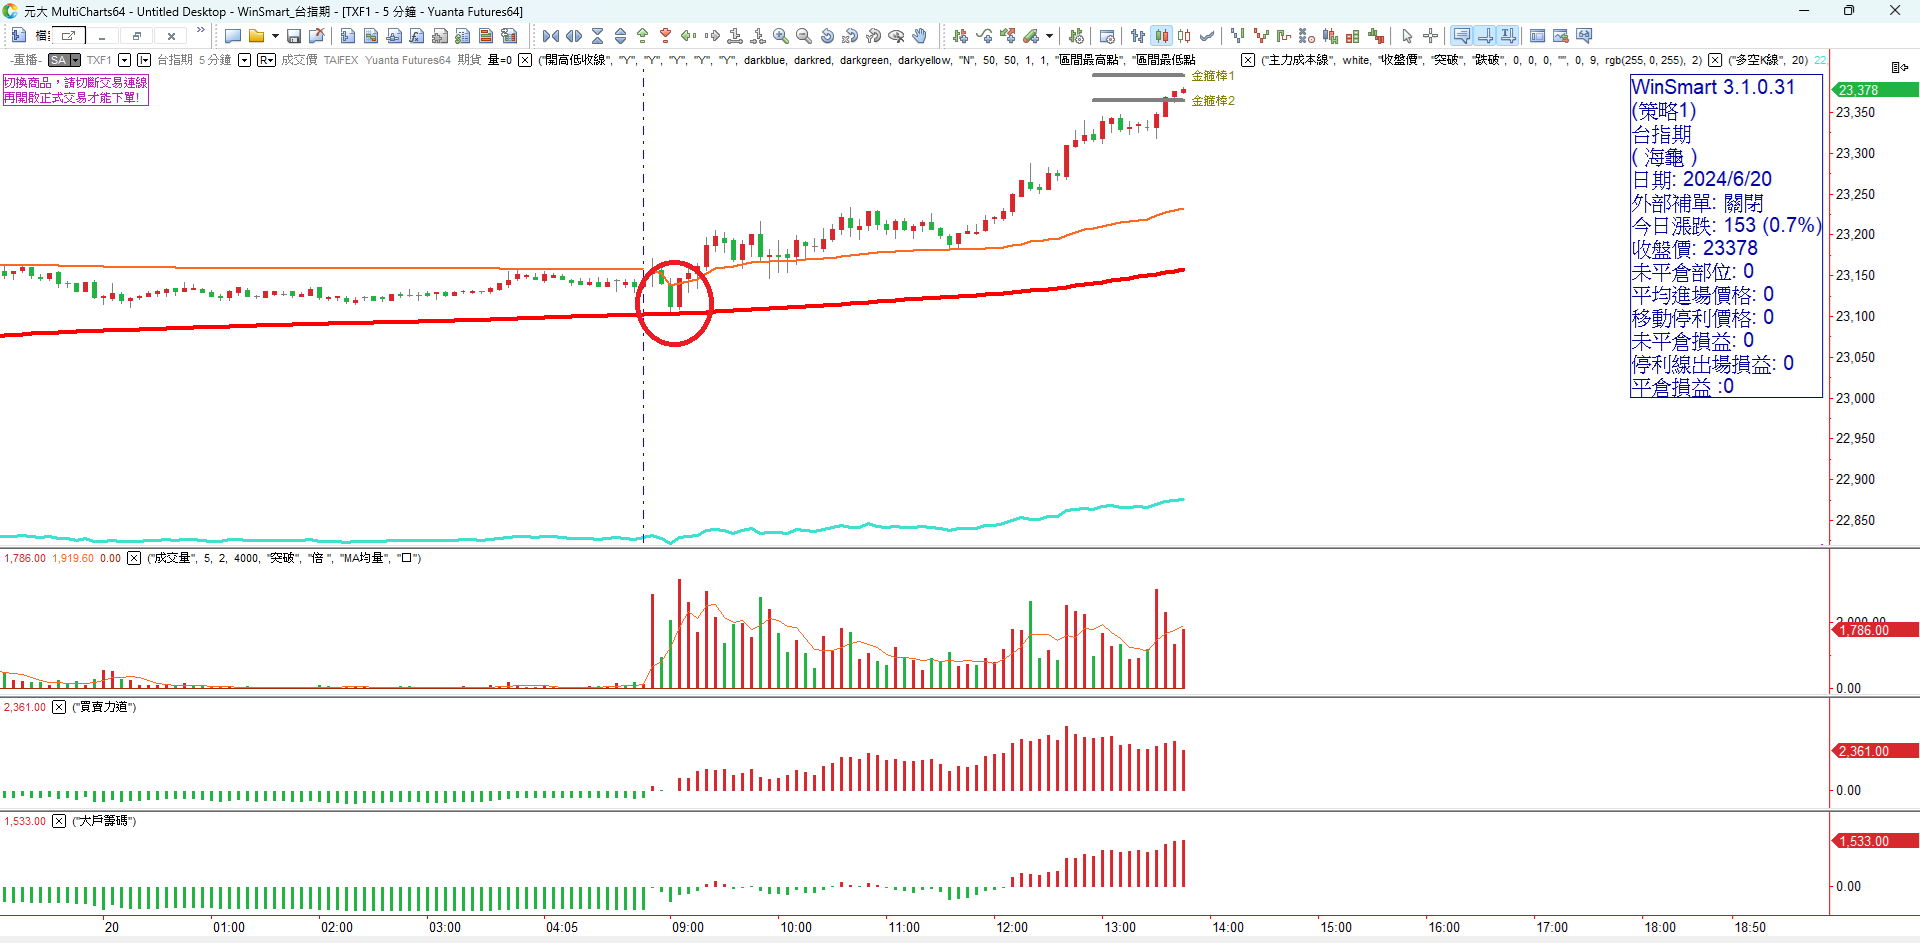
Task: Click the compress bar spacing icon
Action: pyautogui.click(x=551, y=36)
